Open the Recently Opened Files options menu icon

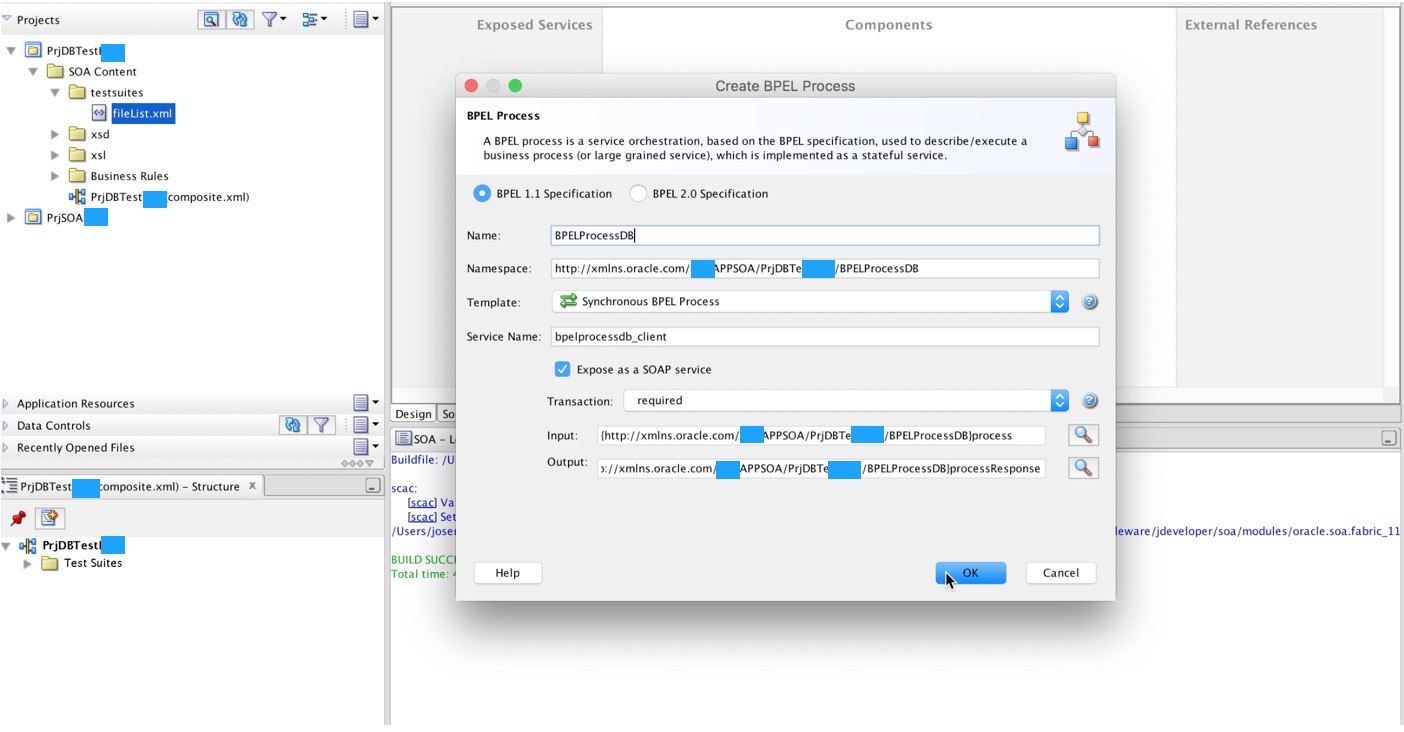366,447
